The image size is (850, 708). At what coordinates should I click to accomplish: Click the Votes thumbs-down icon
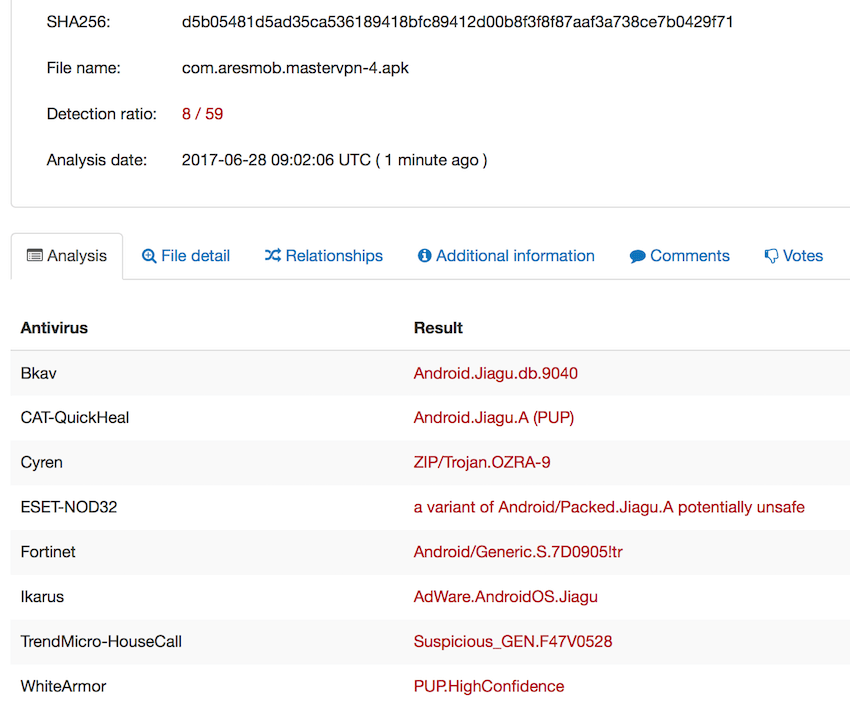coord(771,256)
